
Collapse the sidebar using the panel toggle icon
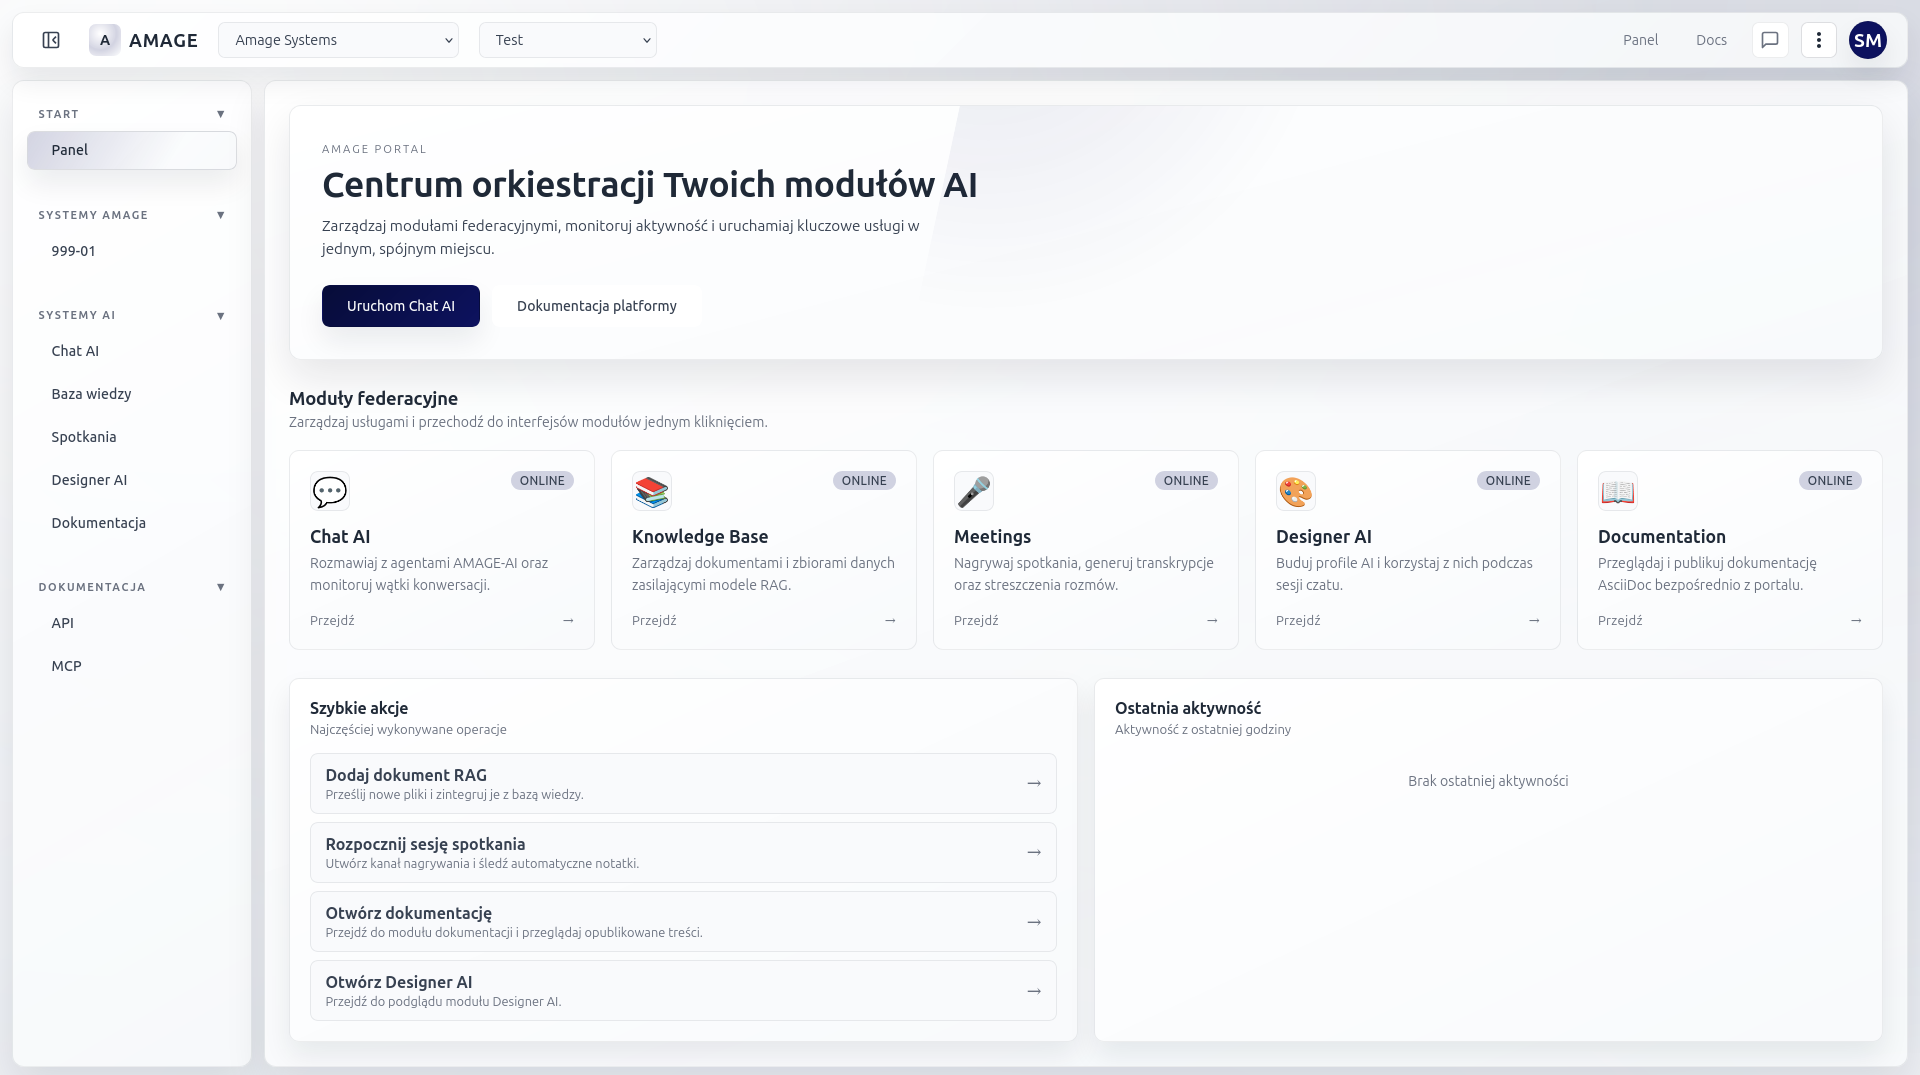51,40
